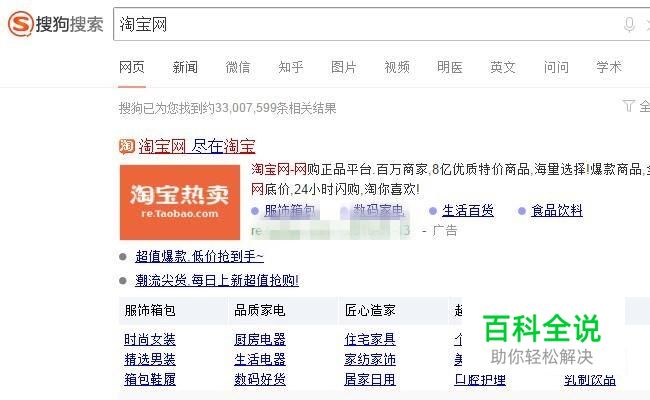Click the Sogou Search logo
650x400 pixels.
click(56, 24)
